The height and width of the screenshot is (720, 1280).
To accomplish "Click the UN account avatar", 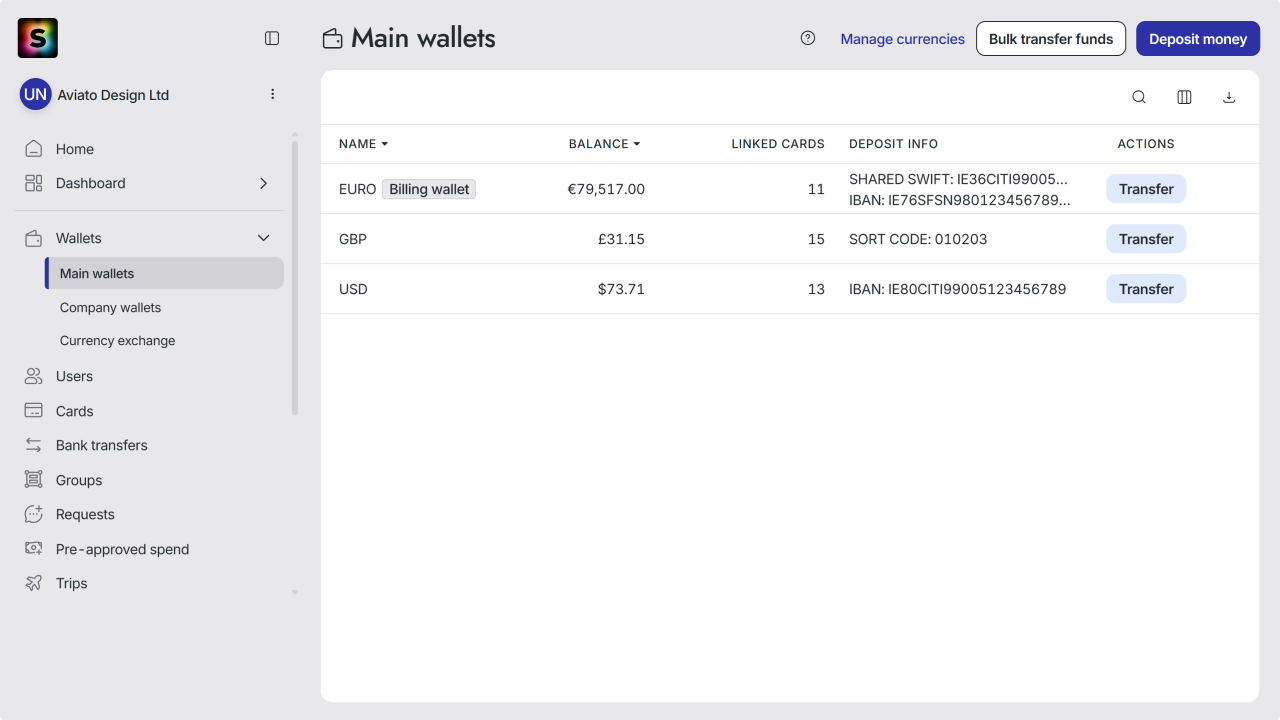I will (35, 95).
